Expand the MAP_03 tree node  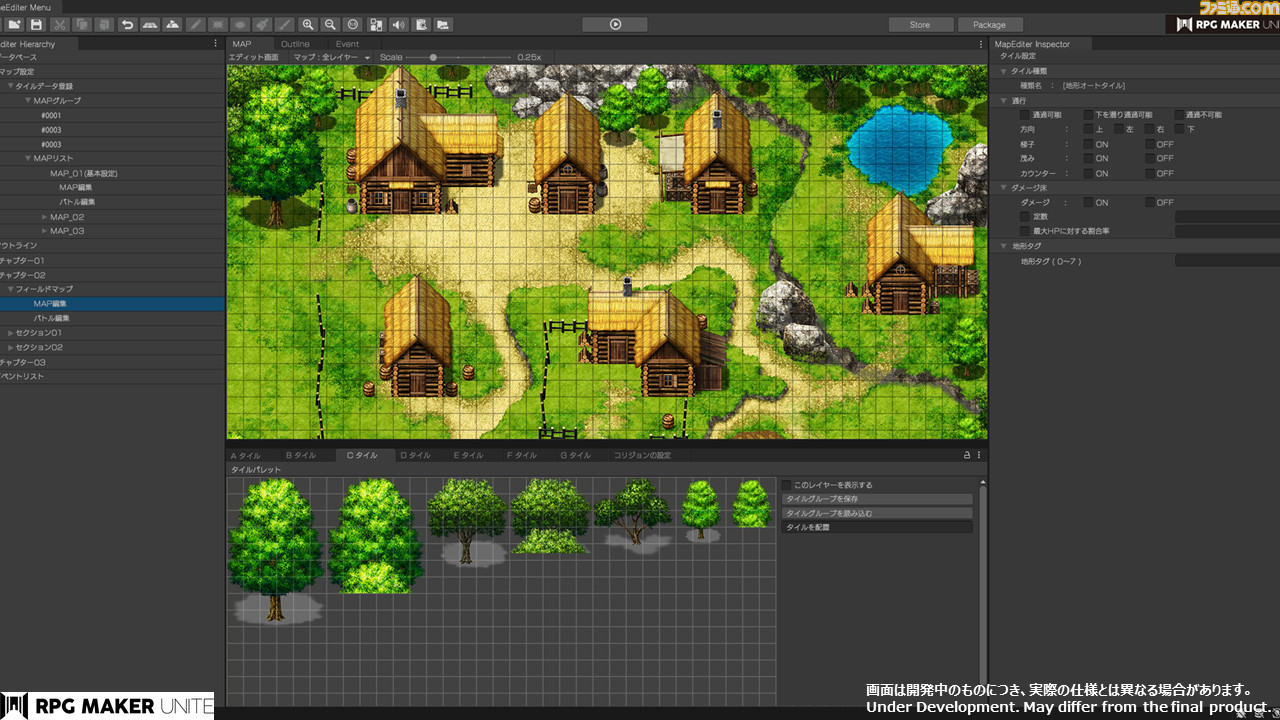coord(45,231)
